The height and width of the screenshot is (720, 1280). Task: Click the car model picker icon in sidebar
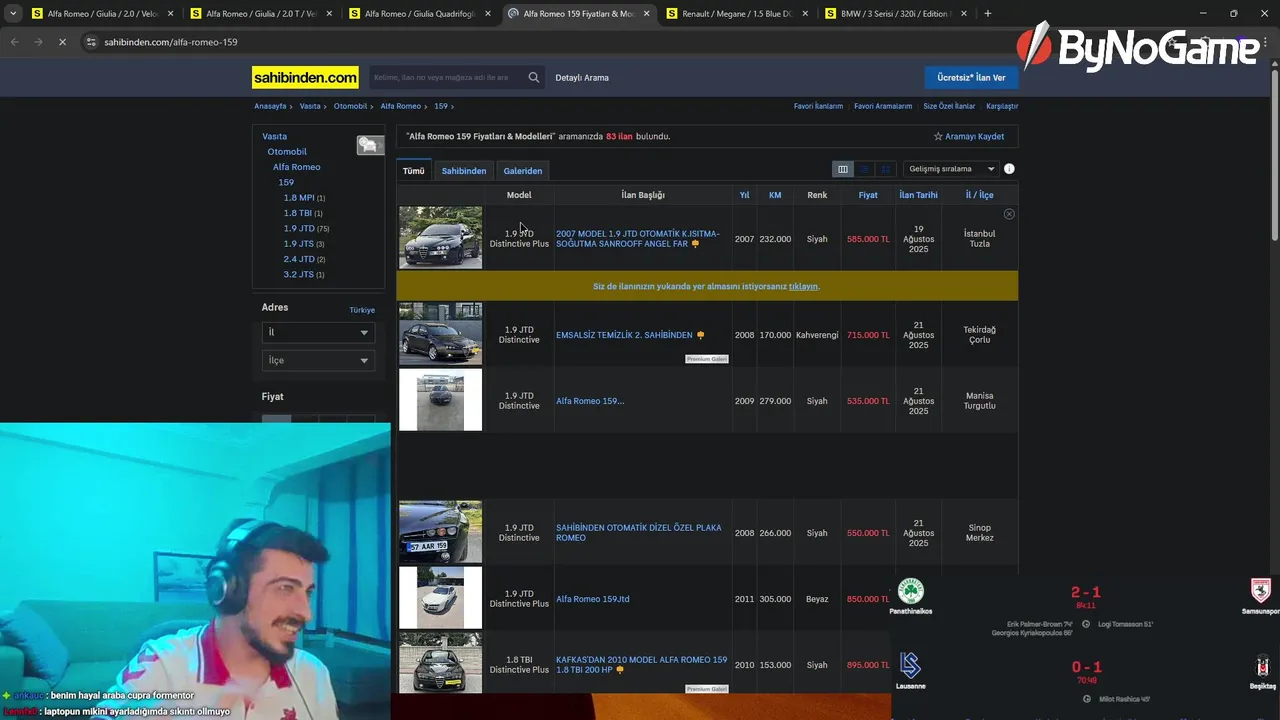pos(370,145)
